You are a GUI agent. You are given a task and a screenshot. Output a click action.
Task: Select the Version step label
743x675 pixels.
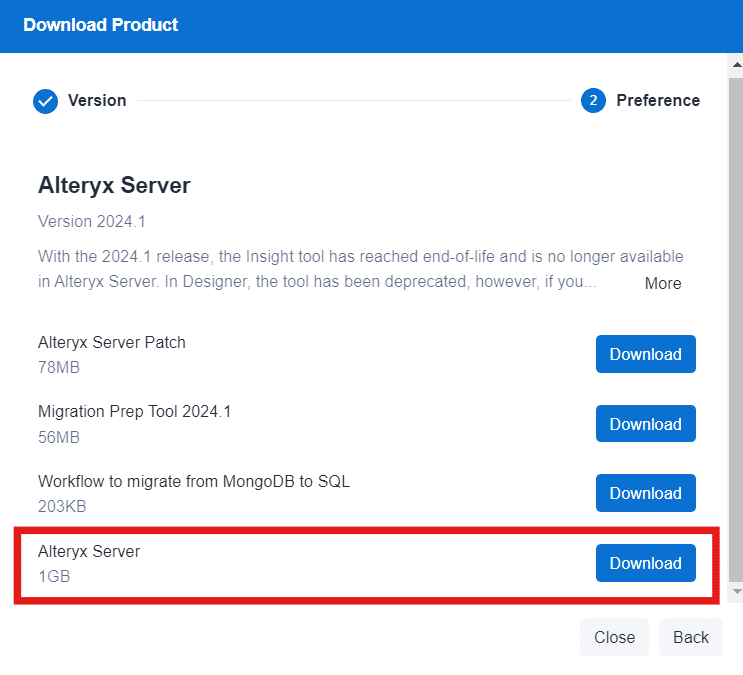(x=97, y=101)
